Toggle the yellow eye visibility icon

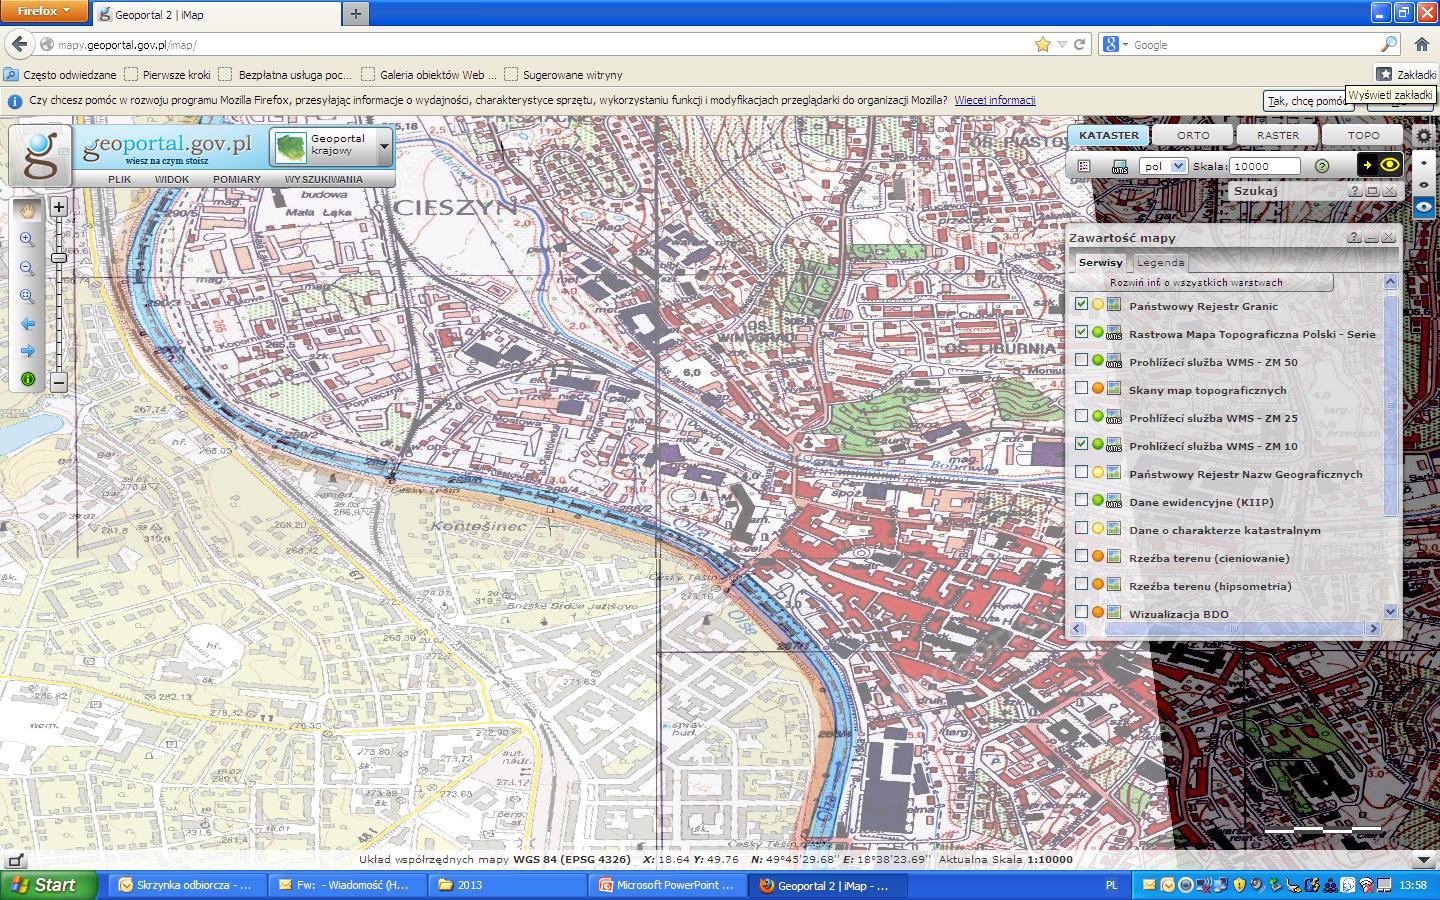coord(1391,165)
